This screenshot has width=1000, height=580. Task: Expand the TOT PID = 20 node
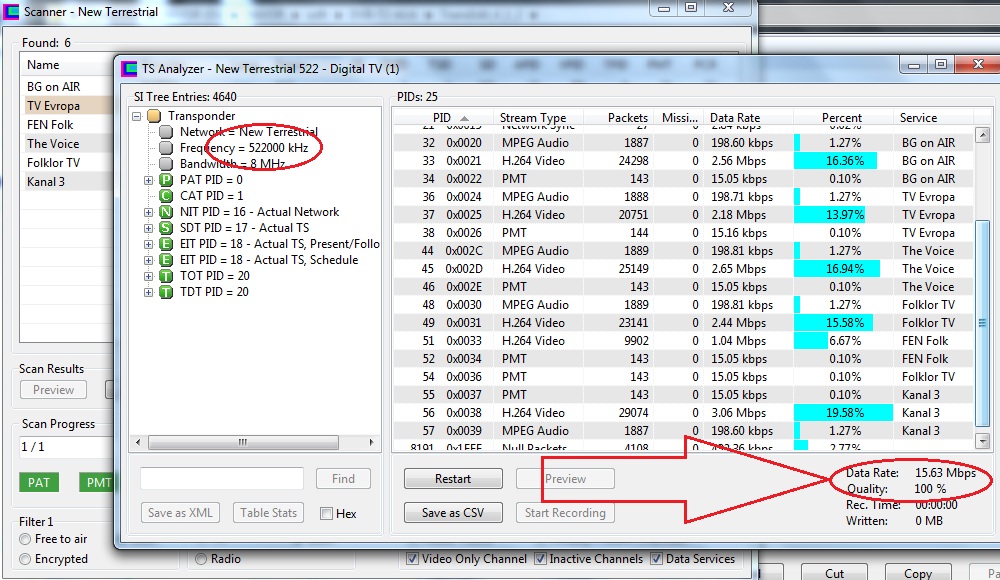coord(149,276)
